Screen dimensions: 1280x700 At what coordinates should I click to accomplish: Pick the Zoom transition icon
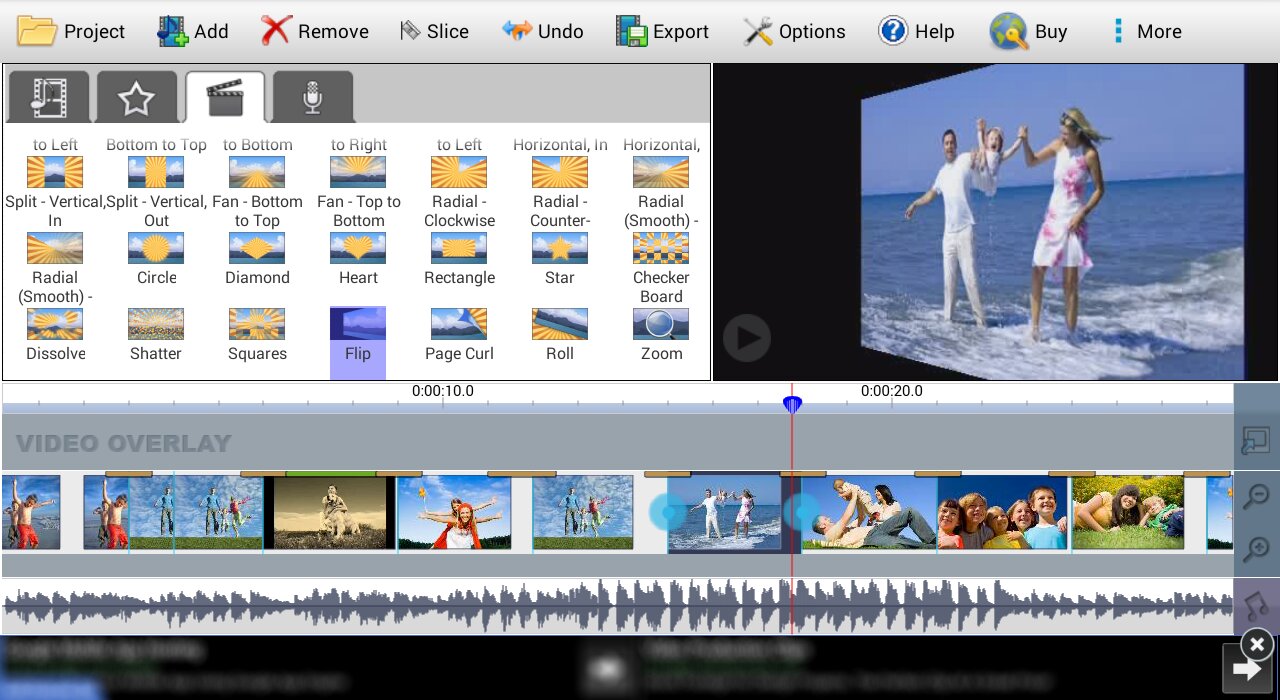point(661,325)
